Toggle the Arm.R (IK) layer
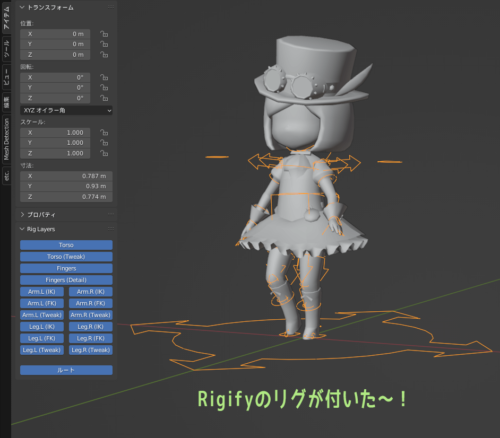500x438 pixels. [x=91, y=292]
